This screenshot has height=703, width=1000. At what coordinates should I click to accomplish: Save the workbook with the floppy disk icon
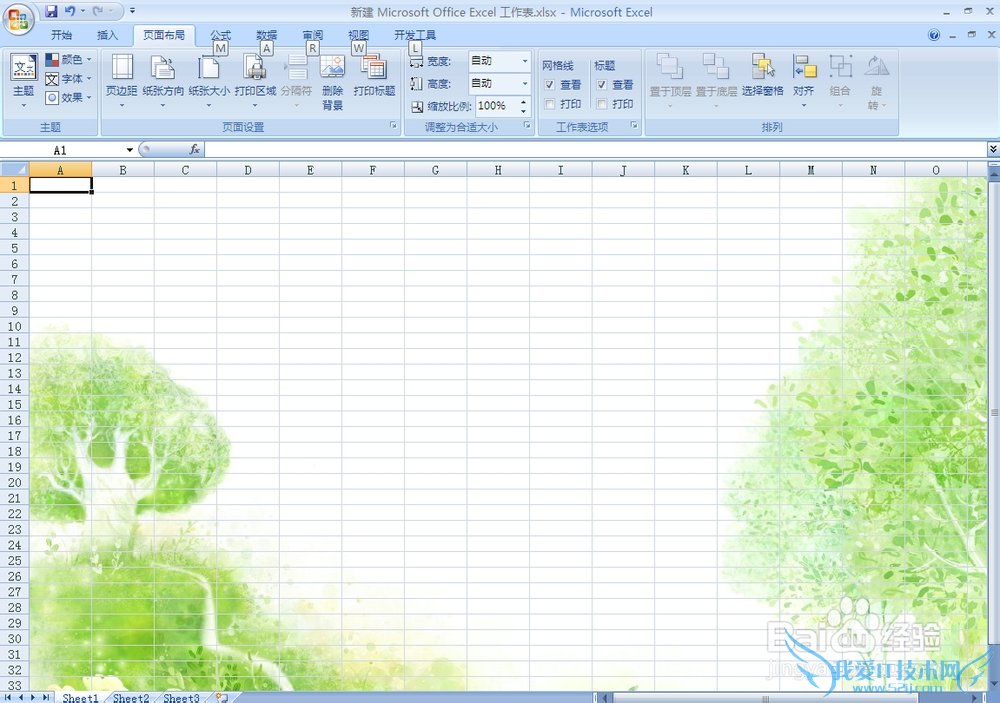click(x=51, y=11)
